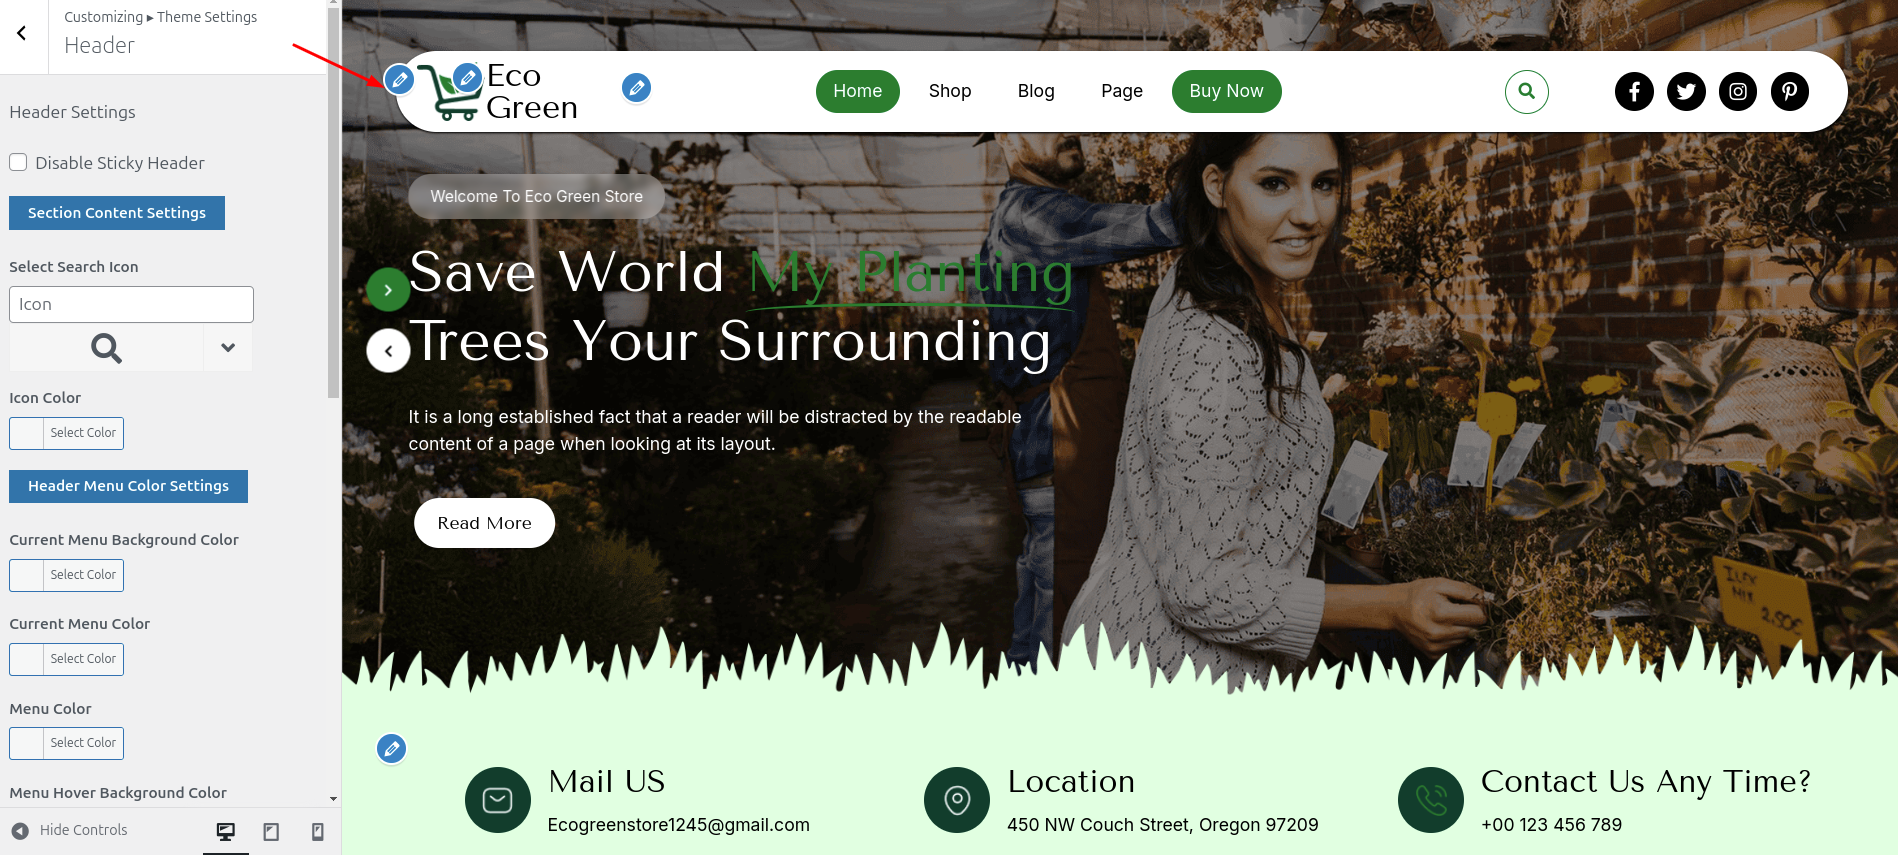Open the Page menu item
The height and width of the screenshot is (855, 1898).
point(1122,91)
